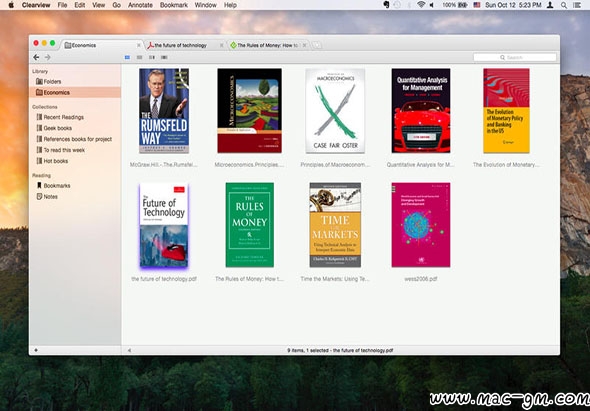Open the Annotate menu

140,5
